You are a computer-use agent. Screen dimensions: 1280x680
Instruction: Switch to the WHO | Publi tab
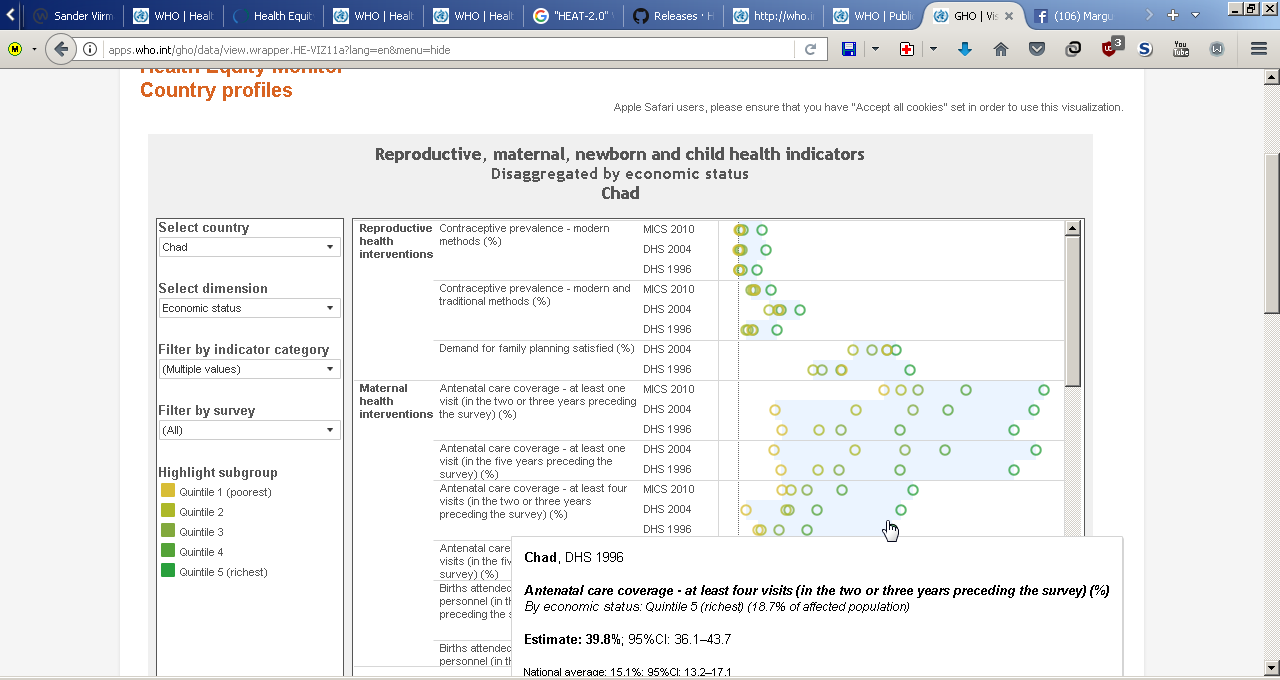point(874,16)
